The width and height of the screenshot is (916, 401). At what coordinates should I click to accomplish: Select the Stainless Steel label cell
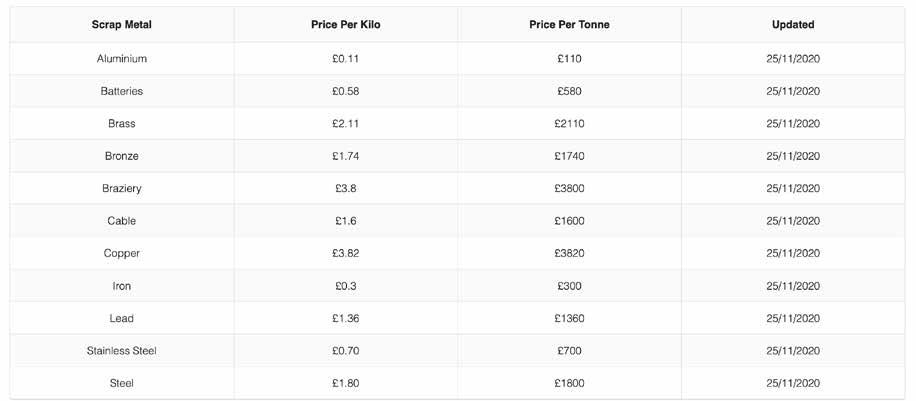click(121, 351)
